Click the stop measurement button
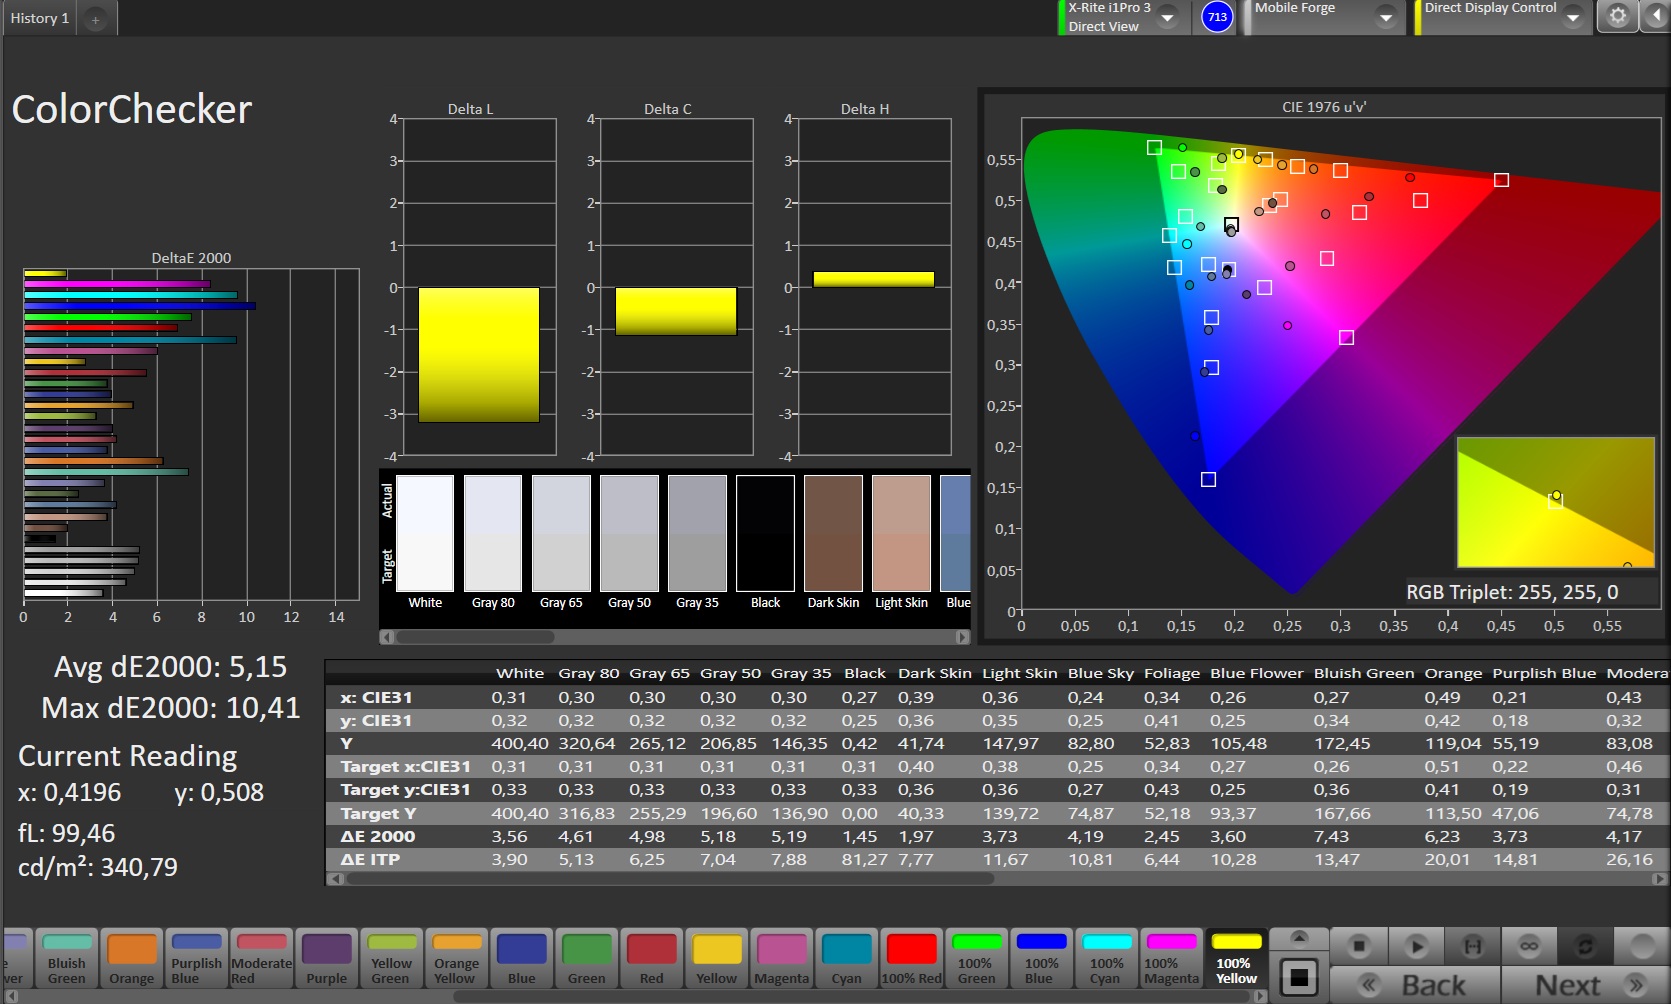This screenshot has width=1671, height=1004. pos(1358,946)
